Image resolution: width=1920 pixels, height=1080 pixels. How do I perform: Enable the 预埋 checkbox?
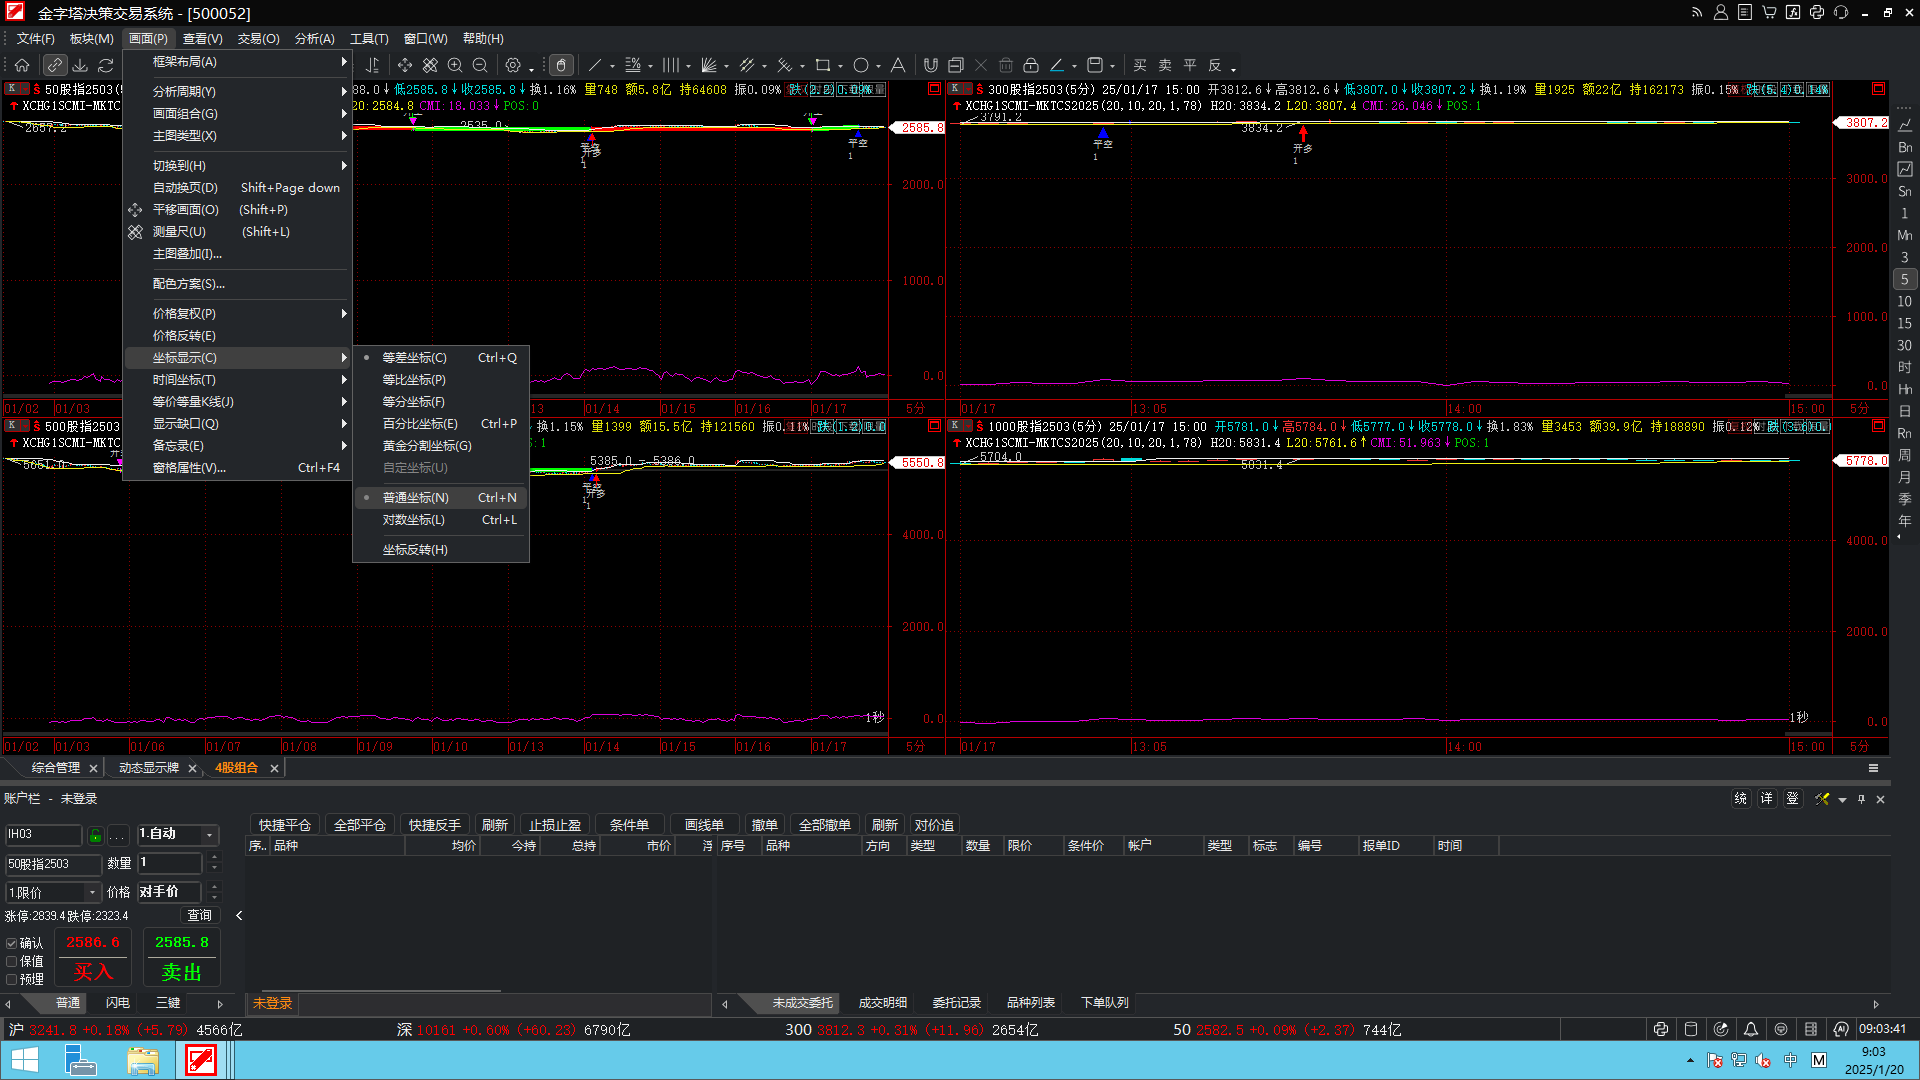tap(12, 979)
